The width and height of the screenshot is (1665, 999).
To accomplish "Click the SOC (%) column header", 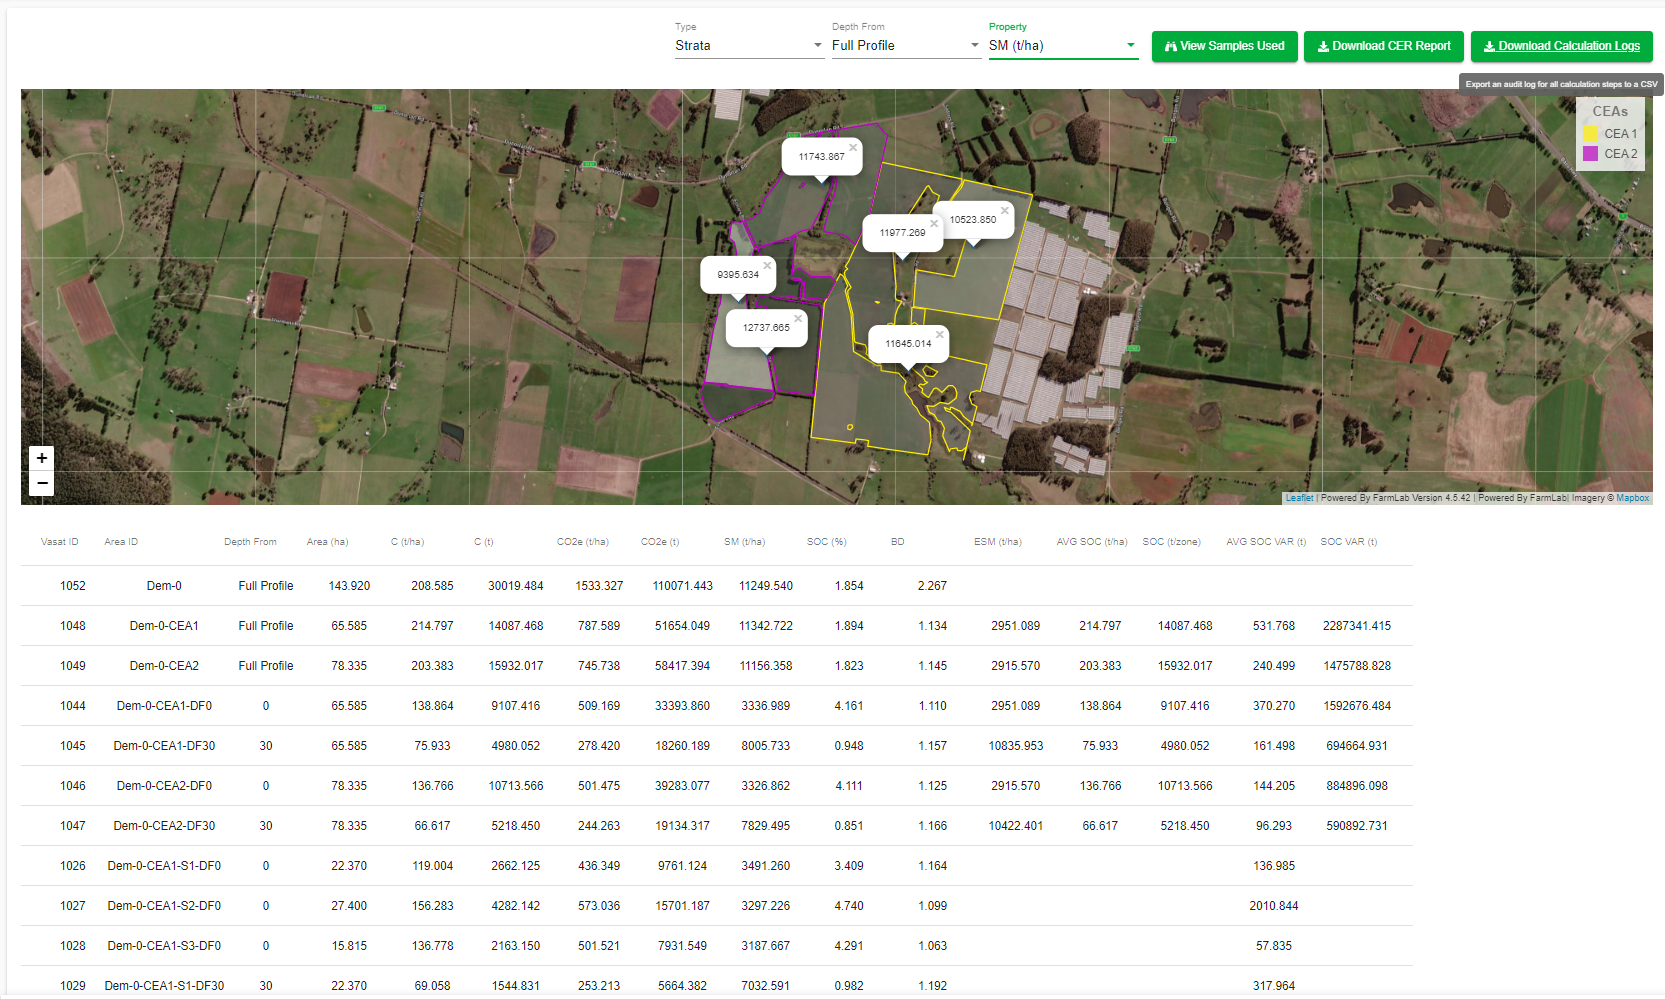I will click(826, 542).
